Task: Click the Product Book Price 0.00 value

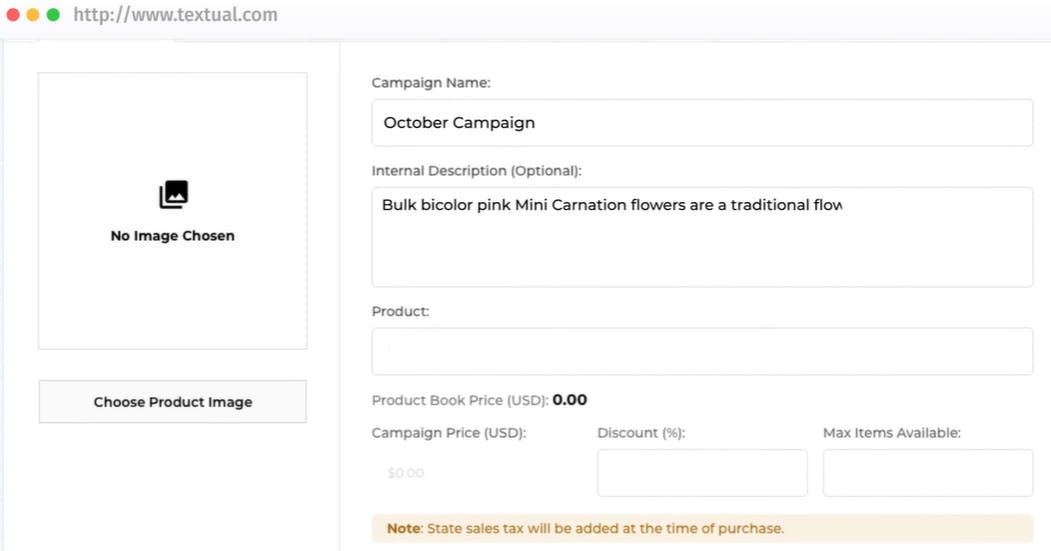Action: pyautogui.click(x=570, y=400)
